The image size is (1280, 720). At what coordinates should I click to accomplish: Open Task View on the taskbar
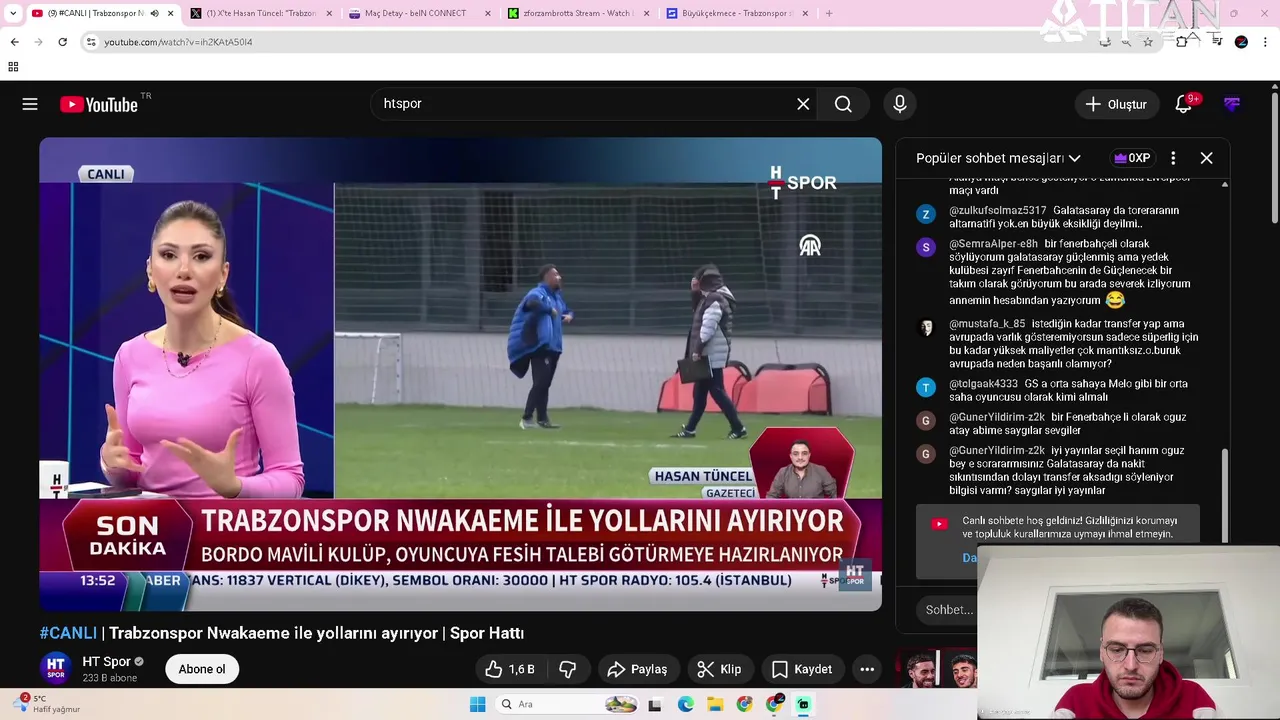coord(655,705)
